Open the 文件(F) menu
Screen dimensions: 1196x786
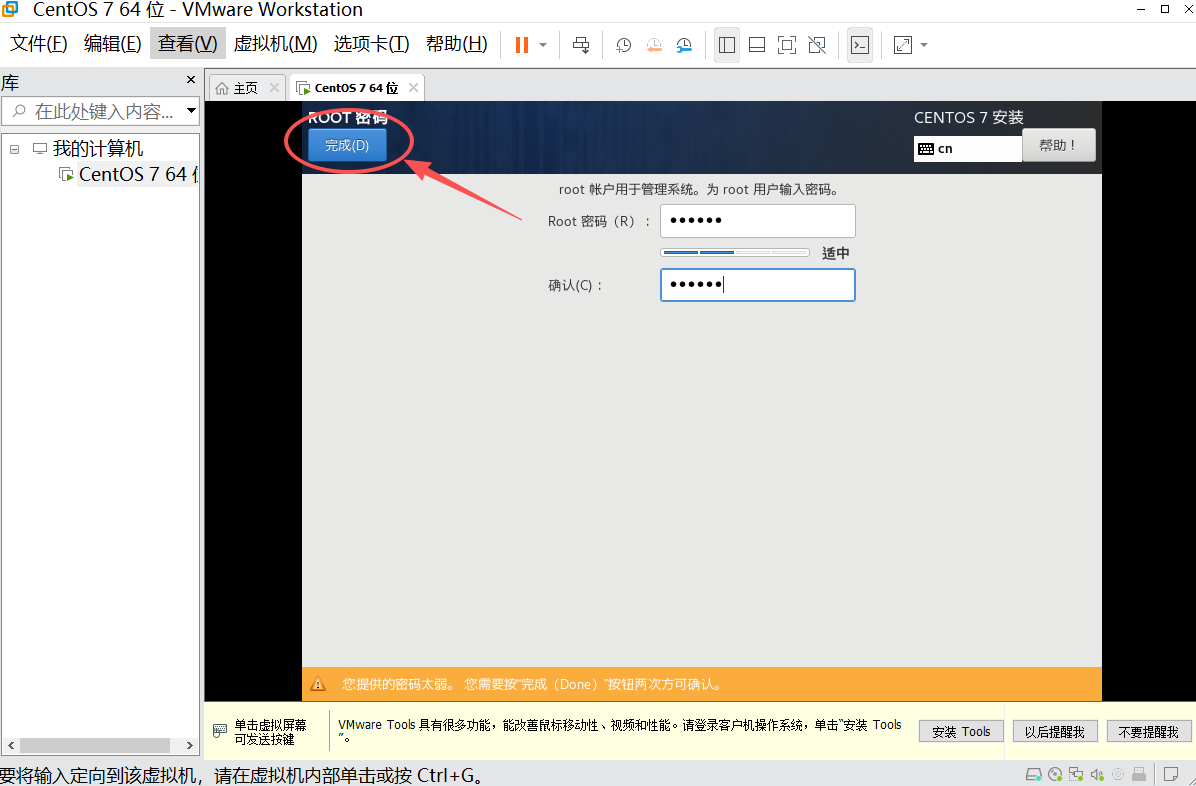tap(38, 43)
